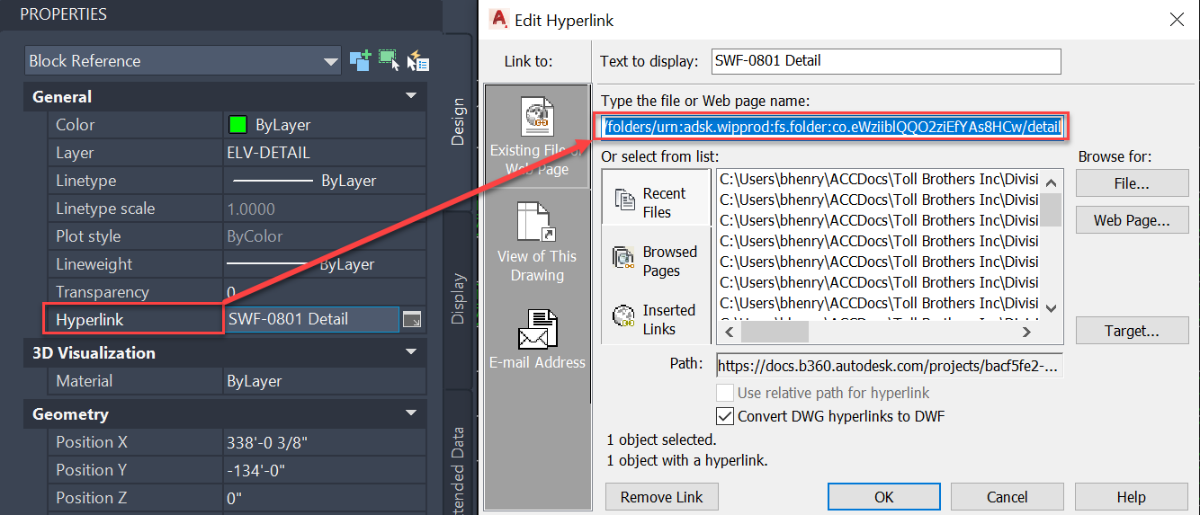Viewport: 1200px width, 515px height.
Task: Click the Hyperlink property label
Action: click(x=90, y=320)
